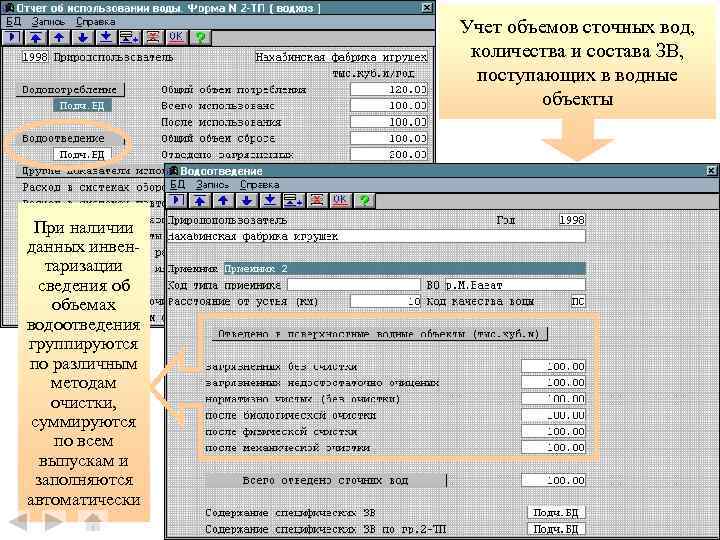Open Справка menu in the report window

tap(96, 21)
